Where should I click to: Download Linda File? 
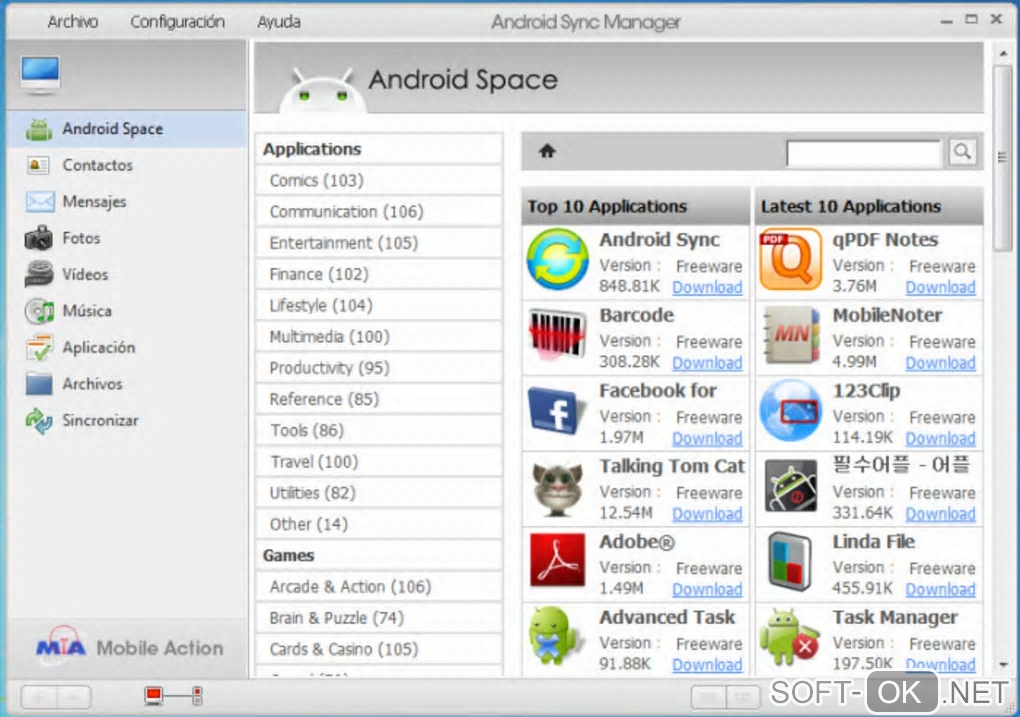pos(941,589)
